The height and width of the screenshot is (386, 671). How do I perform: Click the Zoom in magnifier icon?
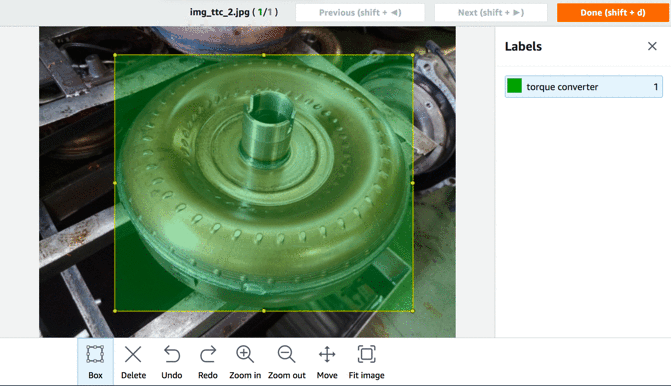pos(245,355)
